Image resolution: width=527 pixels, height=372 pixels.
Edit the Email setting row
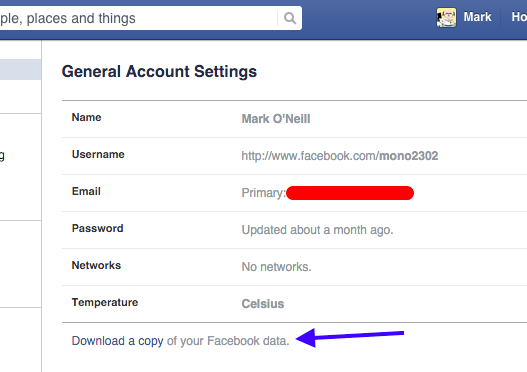coord(294,193)
